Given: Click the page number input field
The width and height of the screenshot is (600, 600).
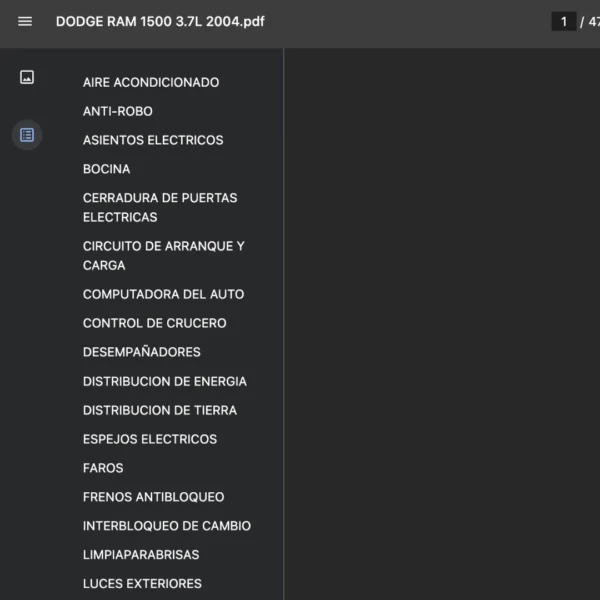Looking at the screenshot, I should (x=564, y=21).
